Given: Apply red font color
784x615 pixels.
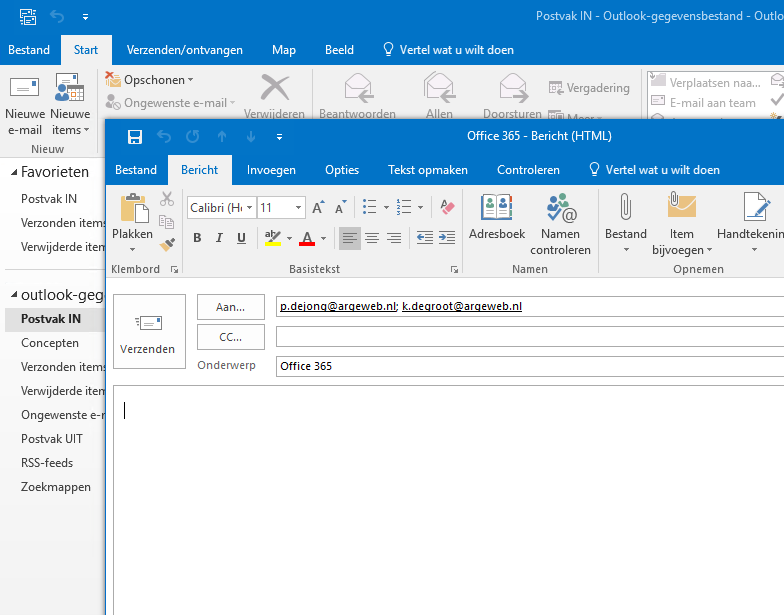Looking at the screenshot, I should [306, 238].
